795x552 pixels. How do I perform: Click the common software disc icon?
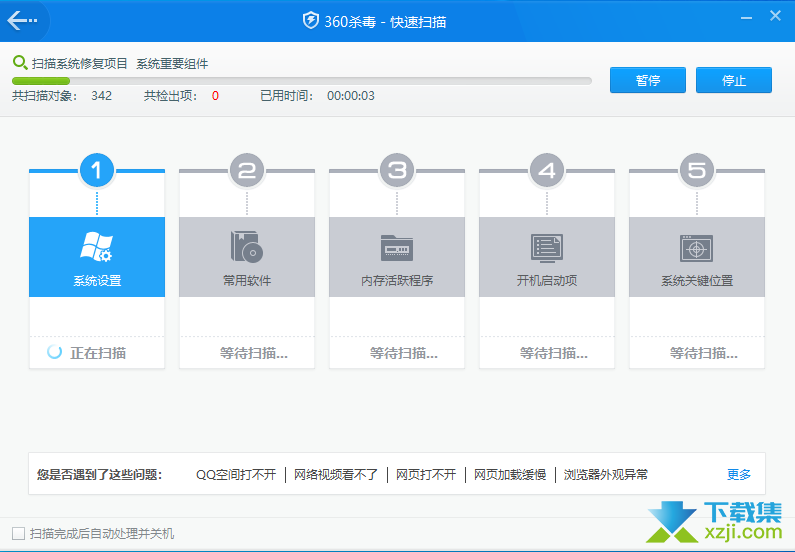pos(247,247)
